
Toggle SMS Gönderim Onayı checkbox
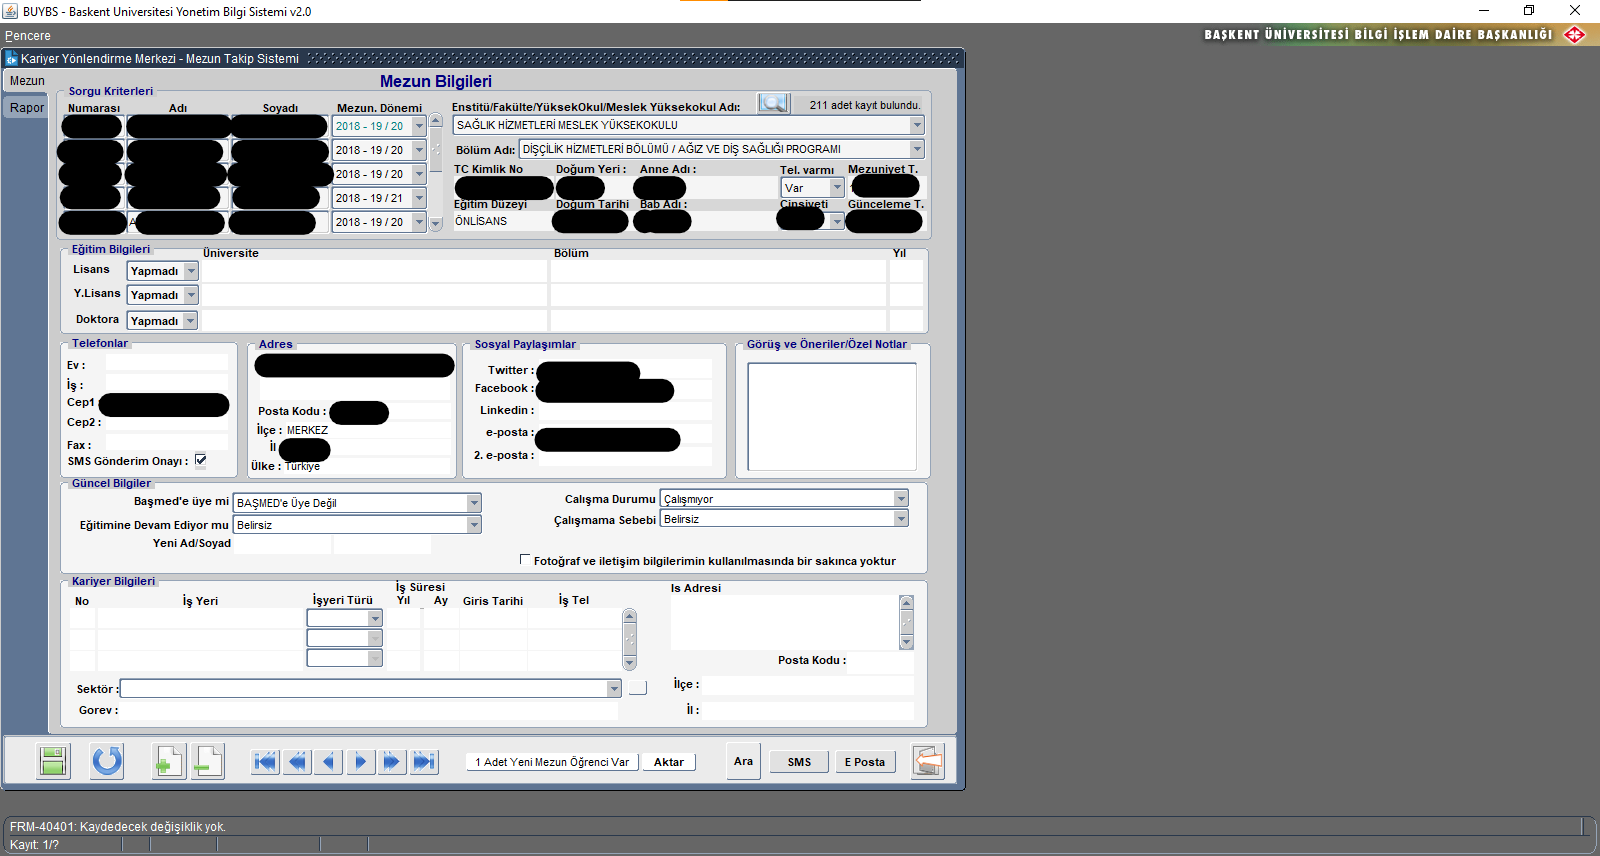[x=201, y=460]
